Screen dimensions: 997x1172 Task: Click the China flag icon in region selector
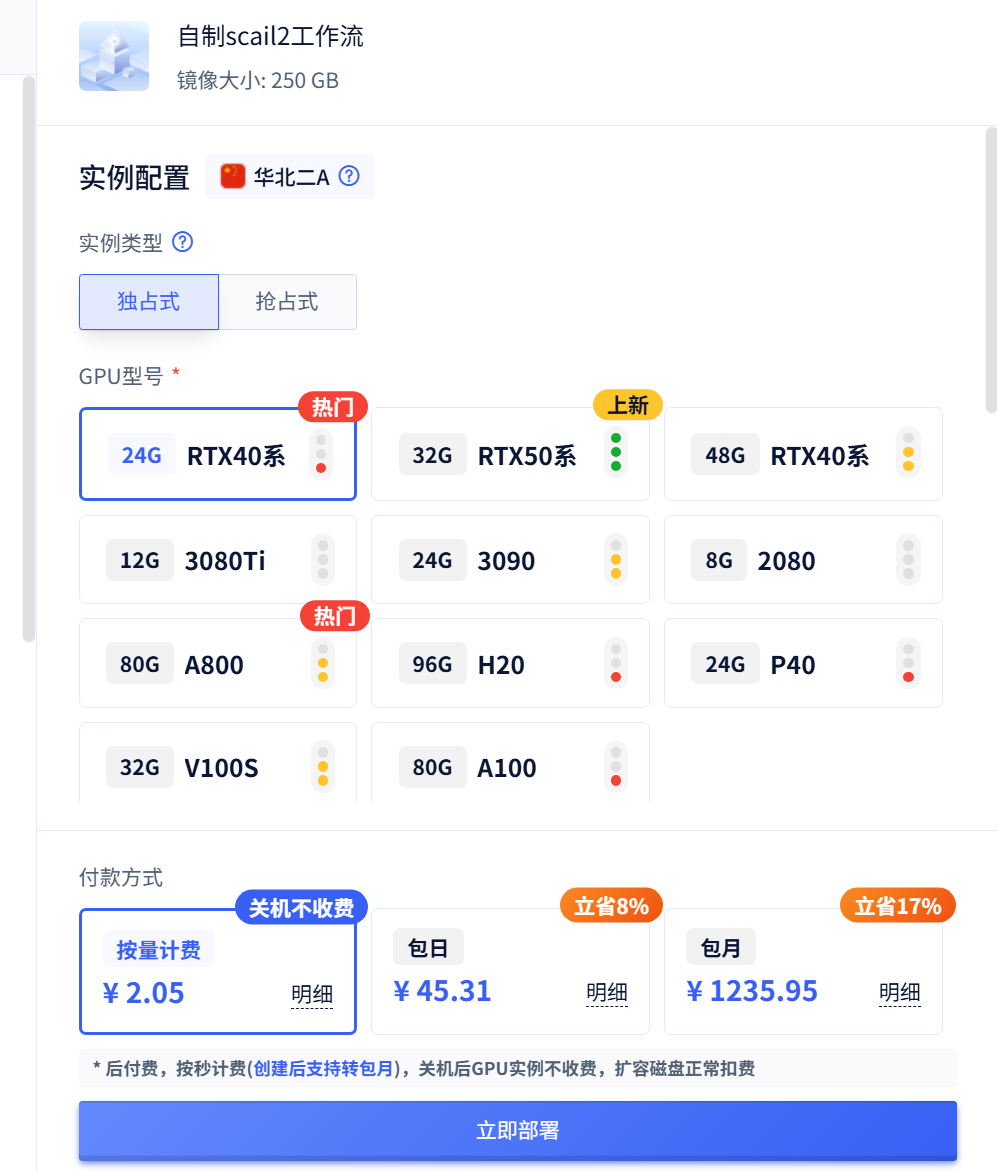click(232, 176)
